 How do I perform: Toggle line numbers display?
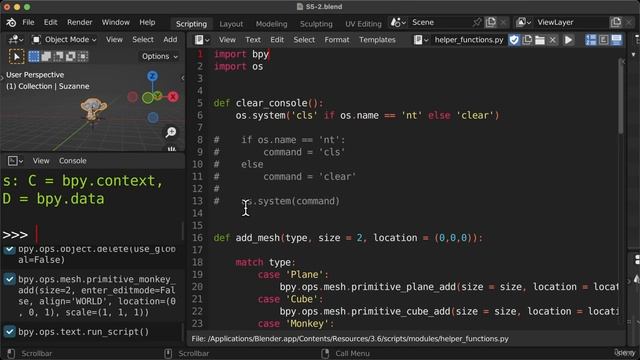coord(591,40)
